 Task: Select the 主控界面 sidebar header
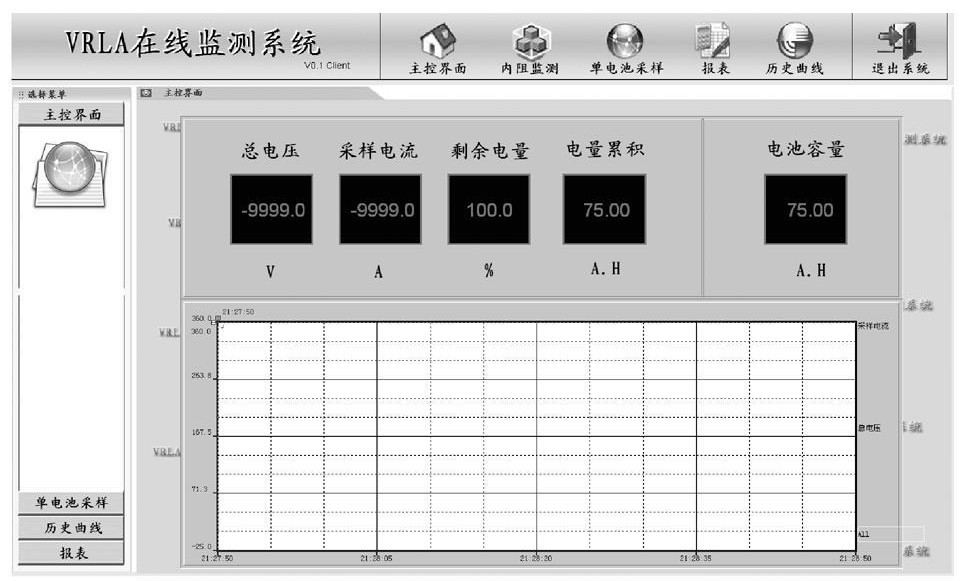point(72,115)
